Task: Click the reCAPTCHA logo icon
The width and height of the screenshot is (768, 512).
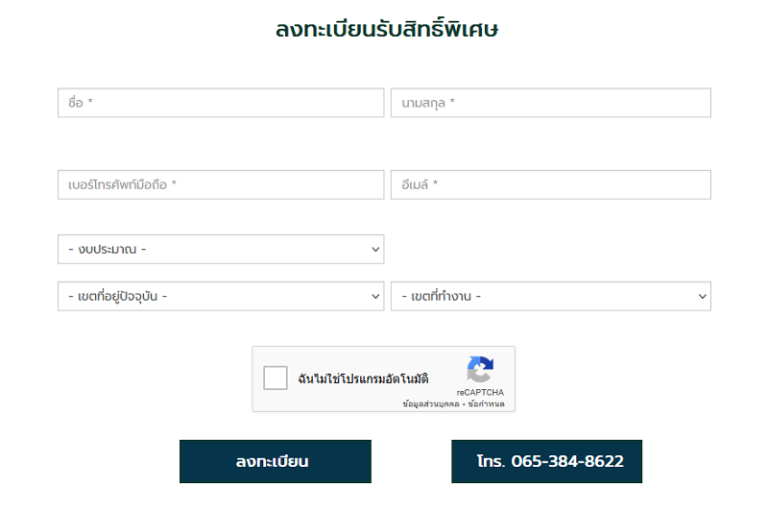Action: point(480,369)
